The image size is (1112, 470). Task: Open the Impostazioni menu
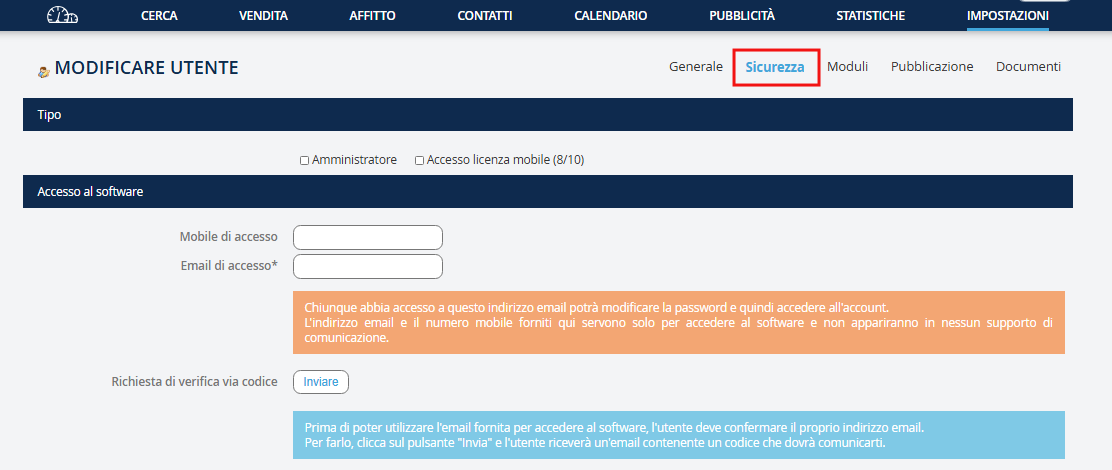1007,16
